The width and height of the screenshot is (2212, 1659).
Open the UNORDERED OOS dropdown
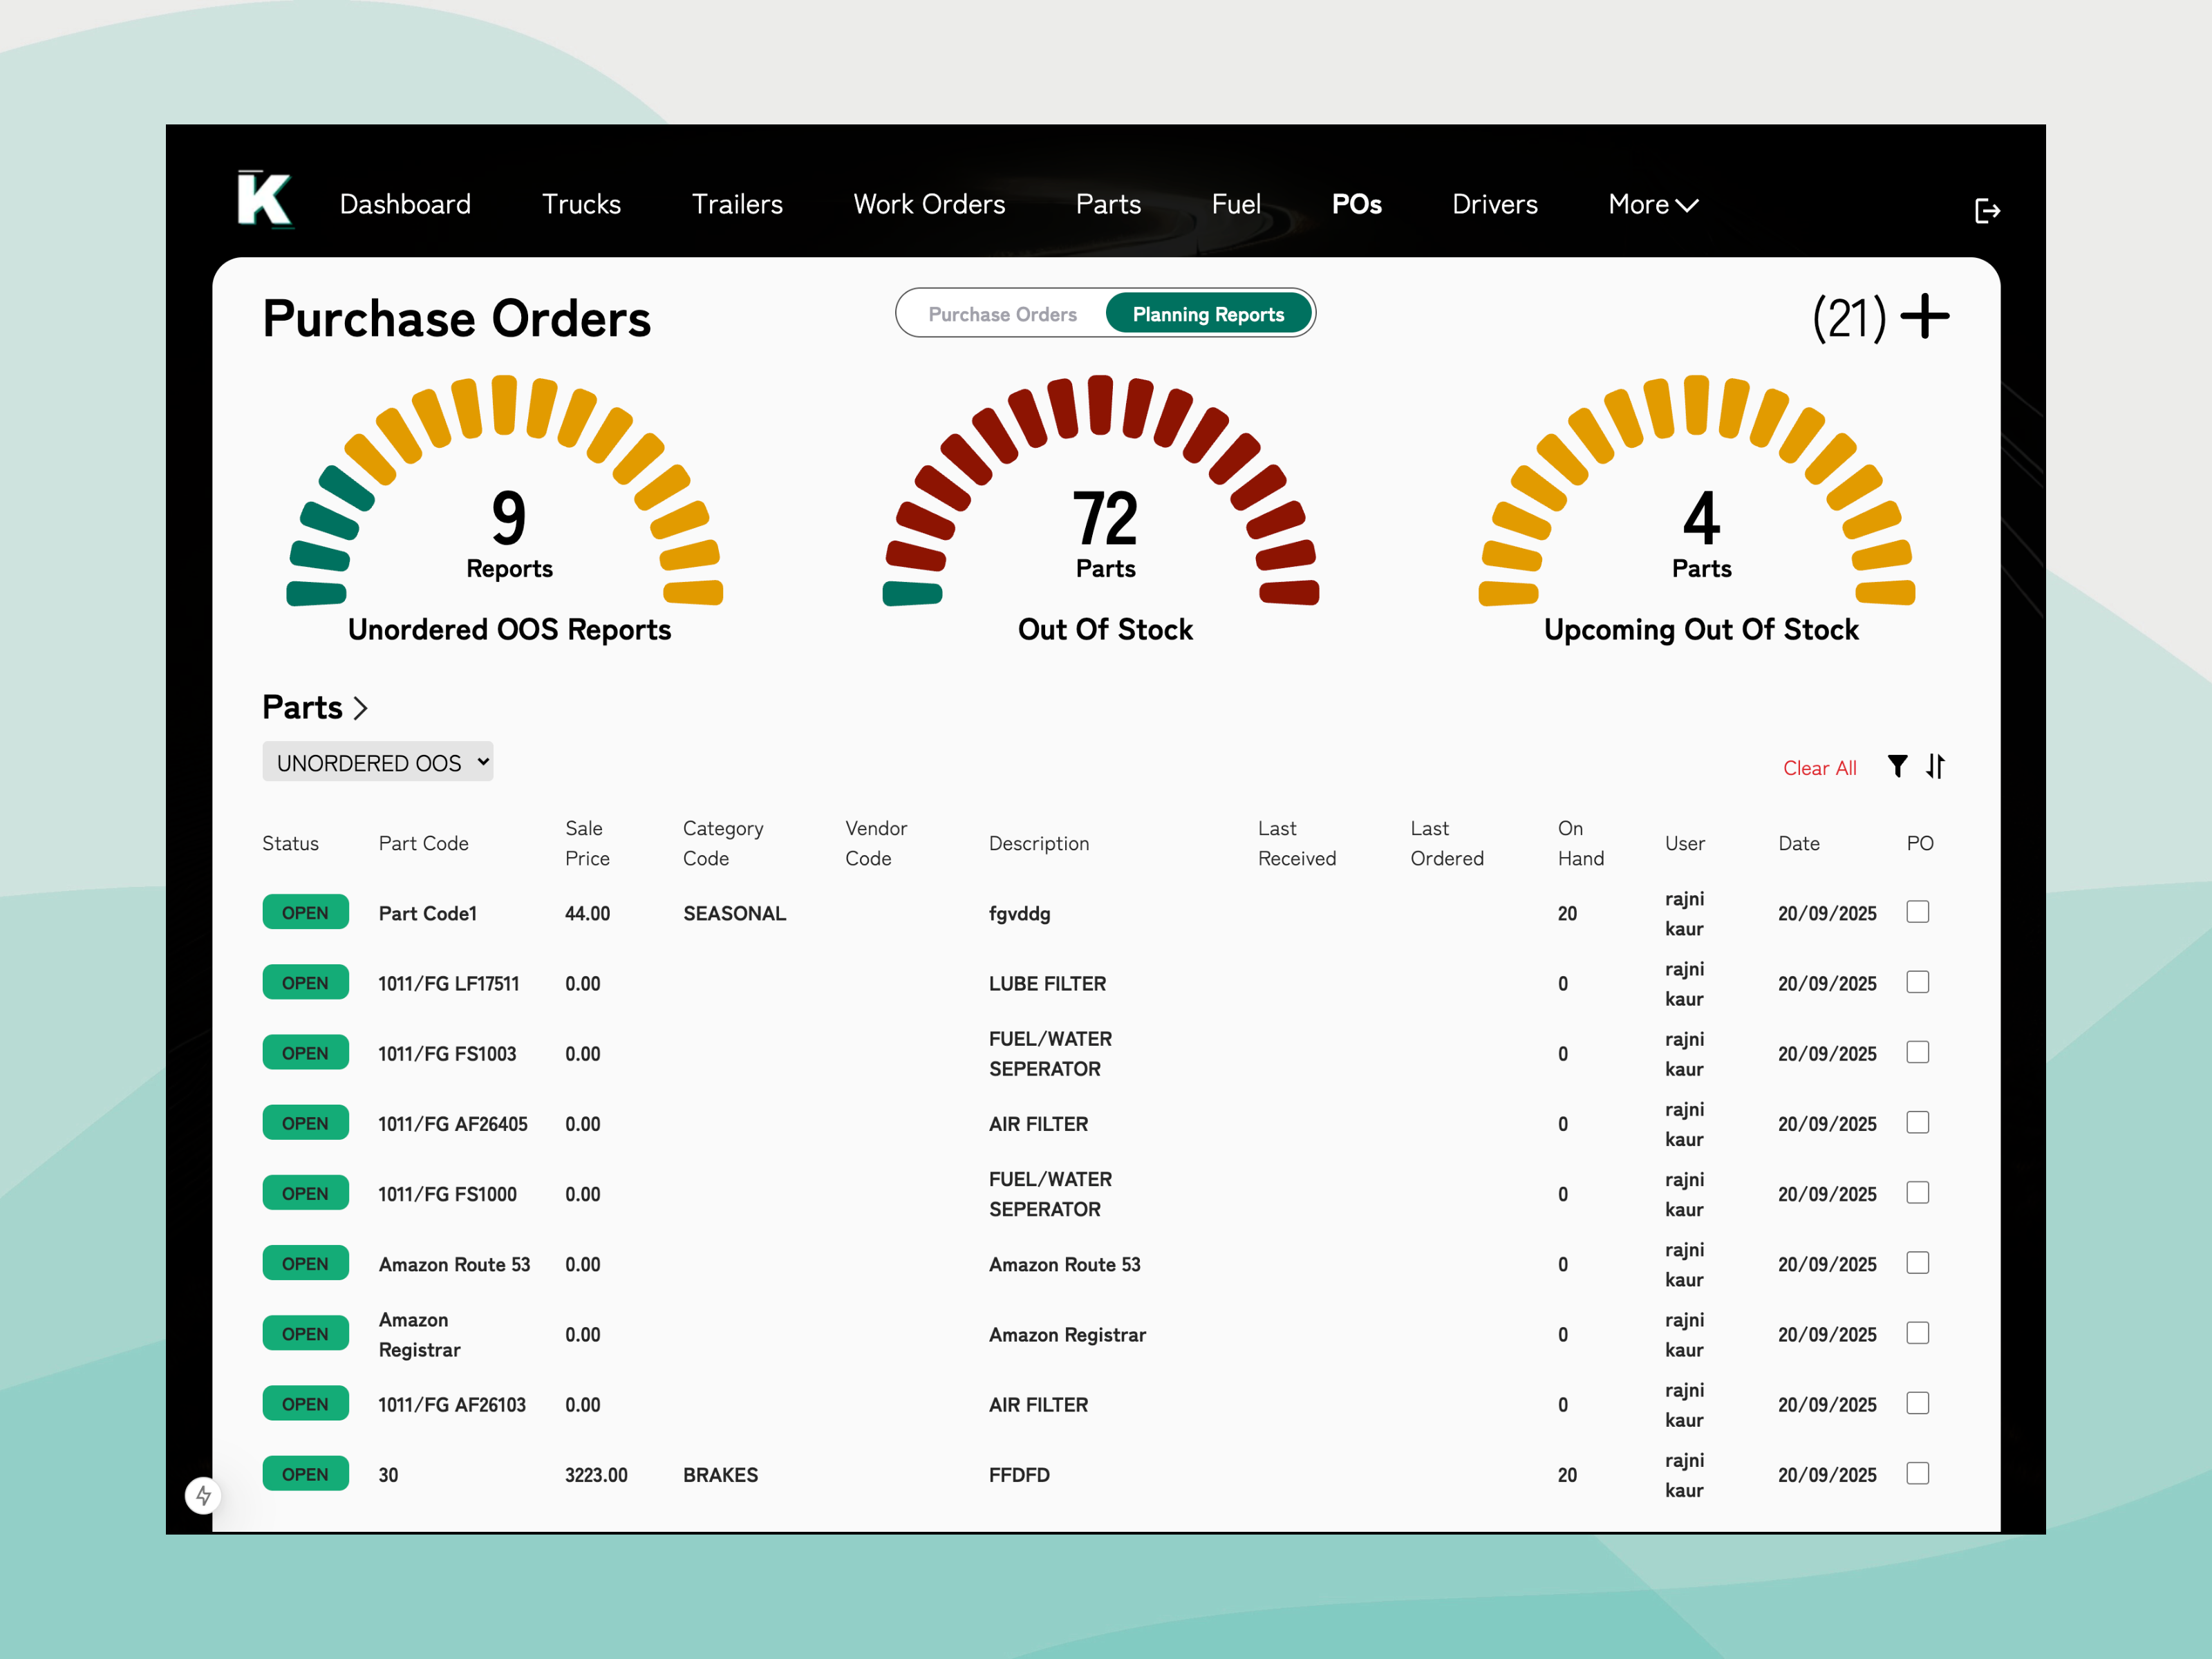point(377,762)
